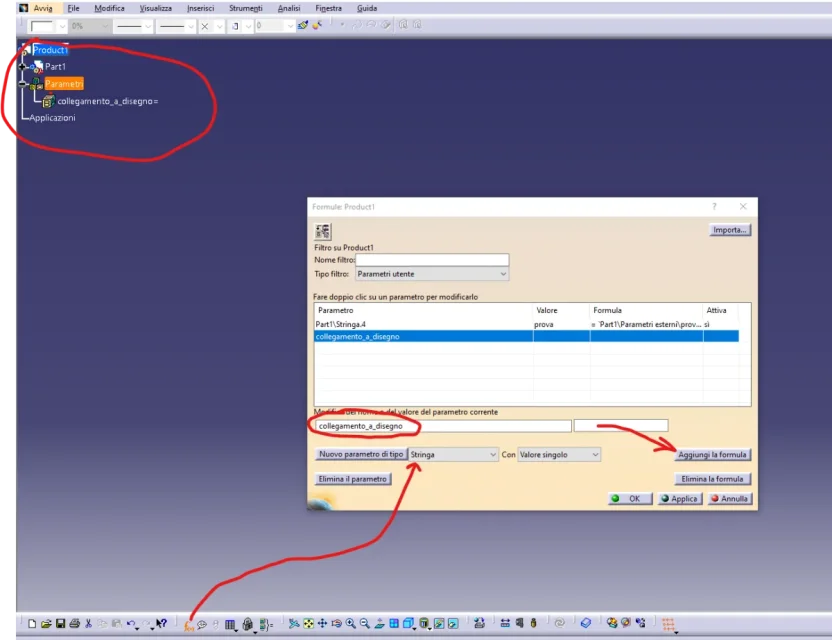Open the Inserisci menu
Viewport: 832px width, 640px height.
coord(200,8)
